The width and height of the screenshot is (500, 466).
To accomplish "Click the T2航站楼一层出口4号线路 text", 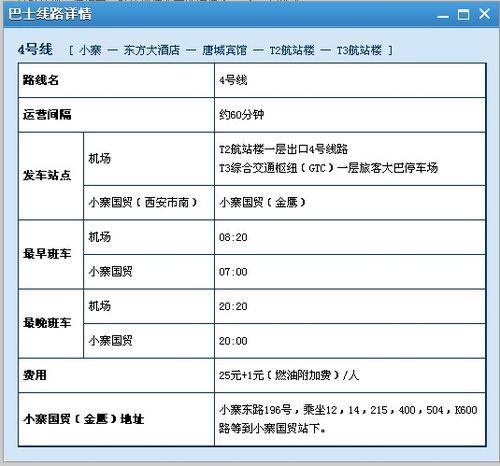I will (x=283, y=149).
